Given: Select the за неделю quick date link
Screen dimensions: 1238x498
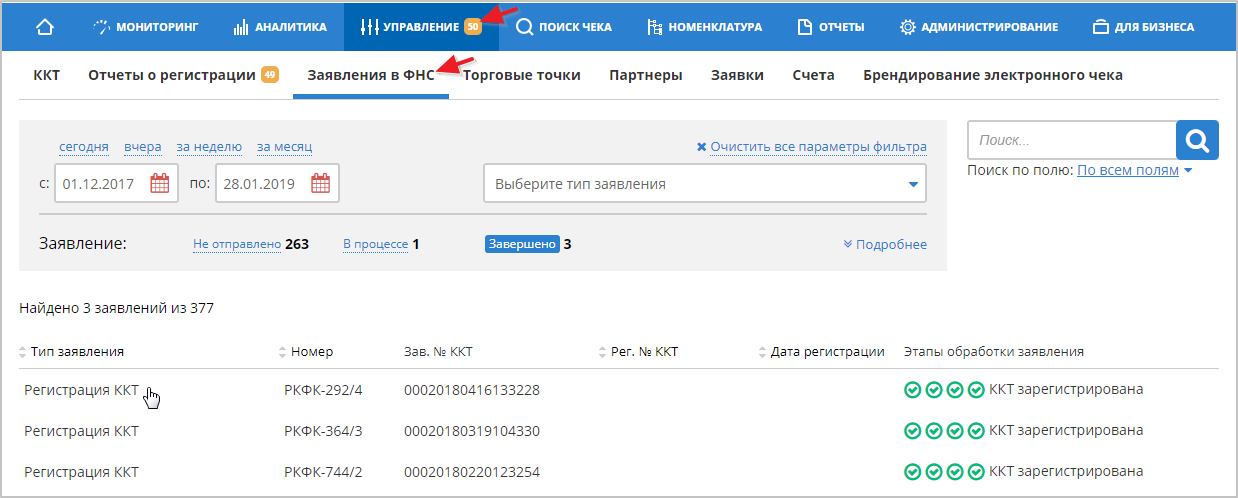Looking at the screenshot, I should [x=209, y=147].
